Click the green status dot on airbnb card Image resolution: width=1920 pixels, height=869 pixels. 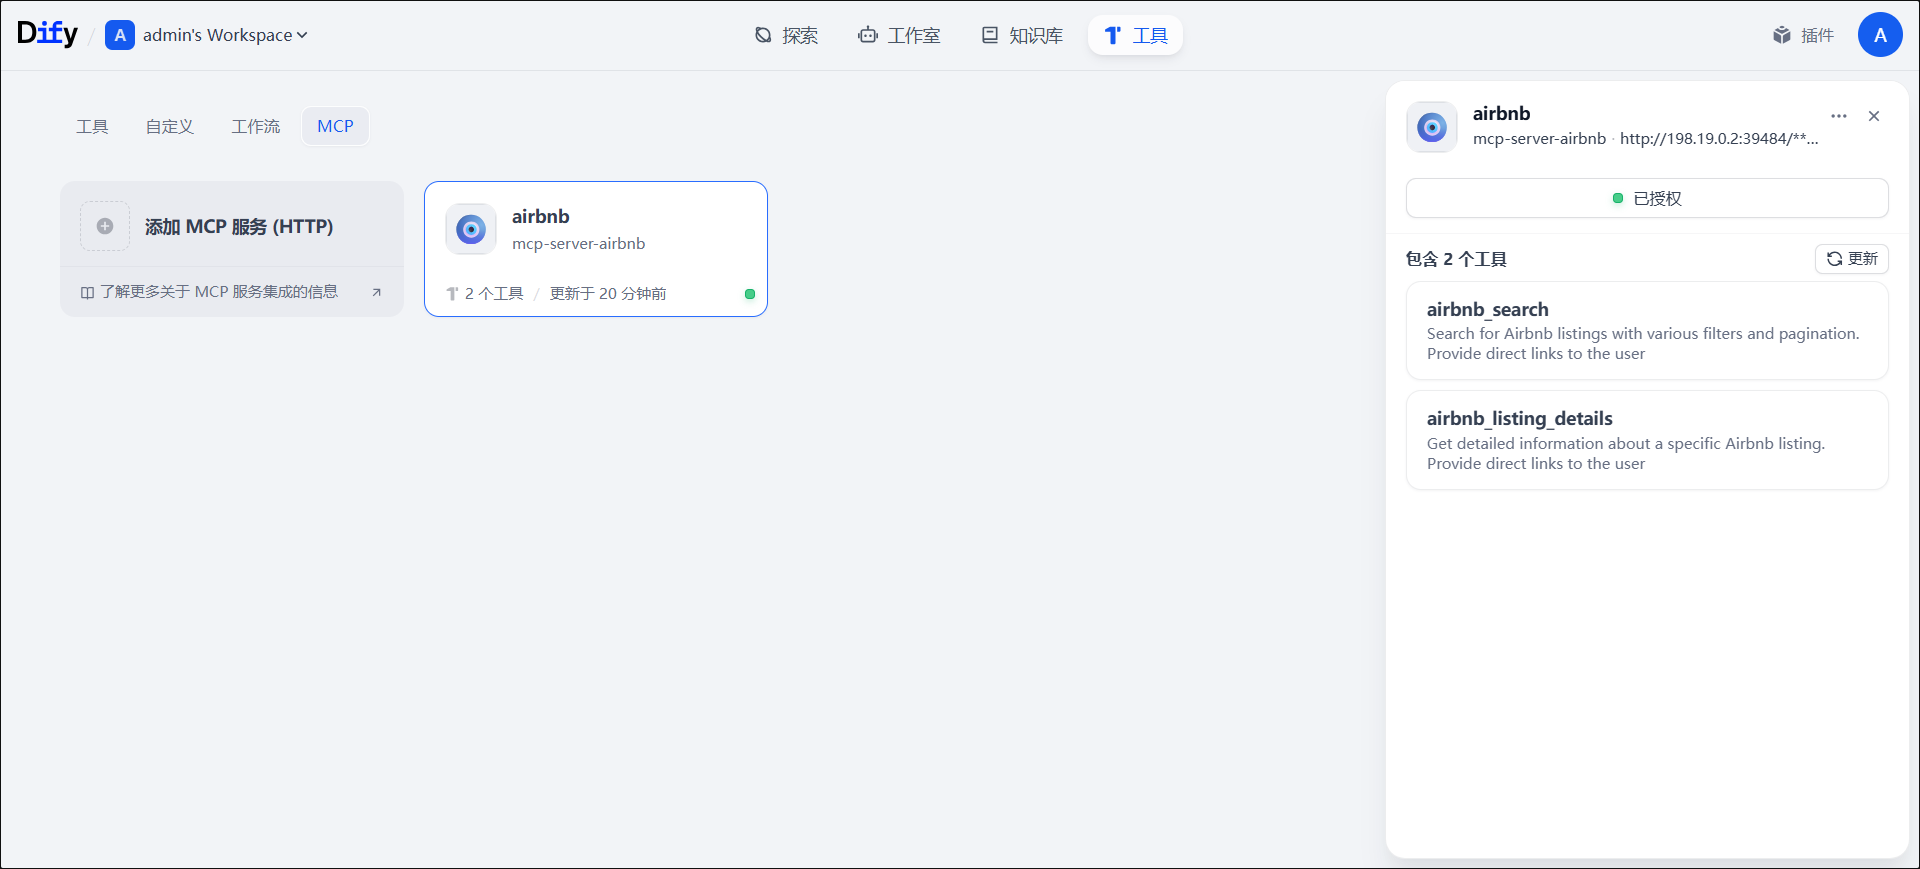point(750,294)
